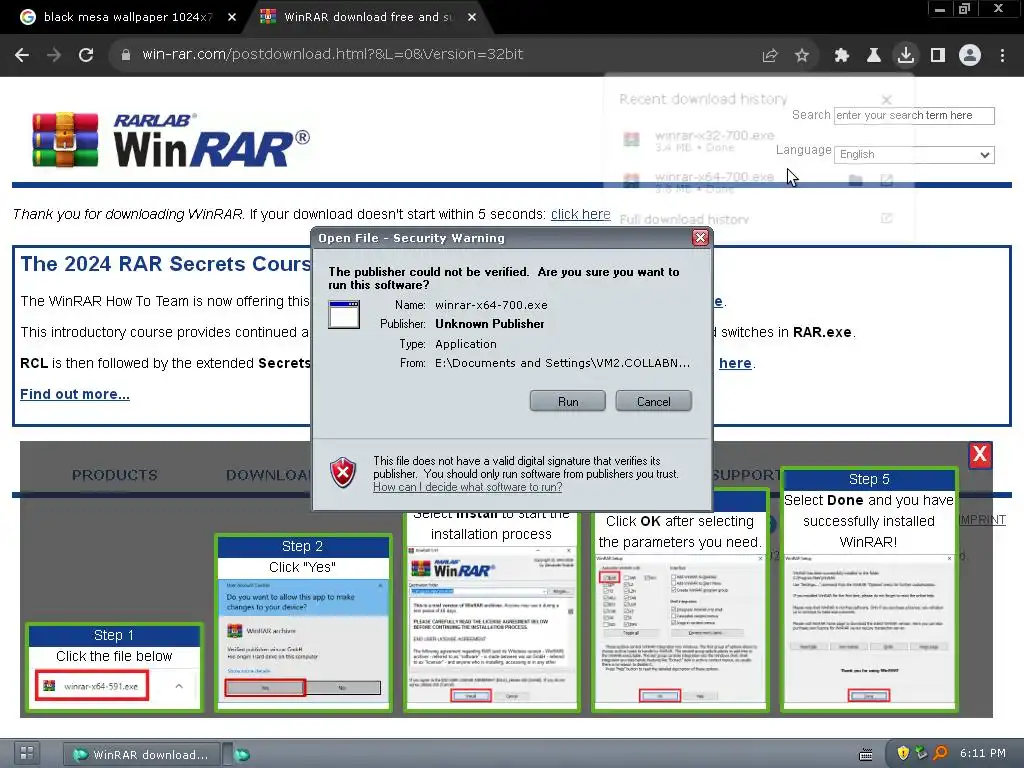Toggle the browser side panel icon
This screenshot has height=768, width=1024.
pyautogui.click(x=938, y=55)
